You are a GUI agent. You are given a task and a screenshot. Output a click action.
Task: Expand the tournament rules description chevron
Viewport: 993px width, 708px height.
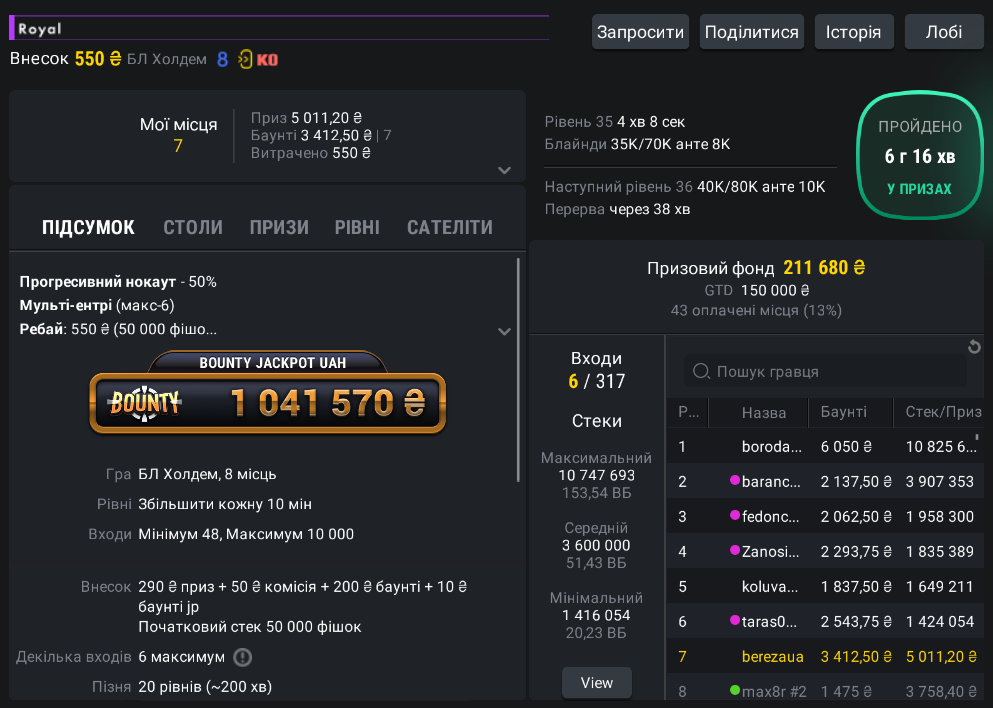point(505,331)
